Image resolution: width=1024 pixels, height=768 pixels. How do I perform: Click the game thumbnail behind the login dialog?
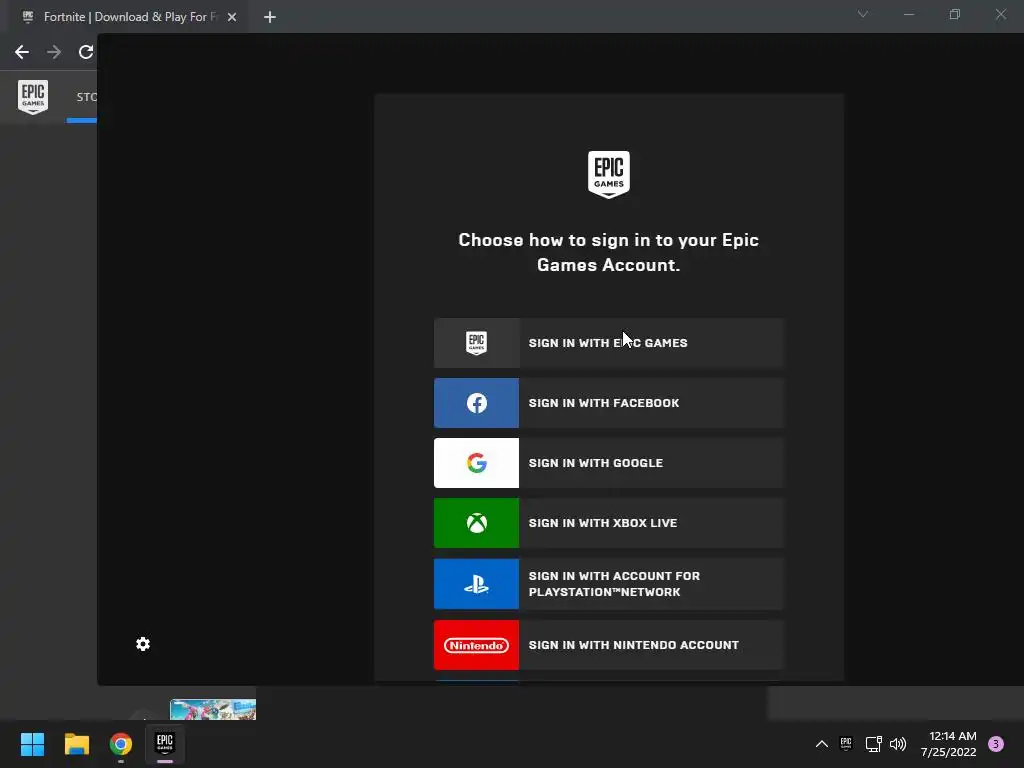(213, 710)
